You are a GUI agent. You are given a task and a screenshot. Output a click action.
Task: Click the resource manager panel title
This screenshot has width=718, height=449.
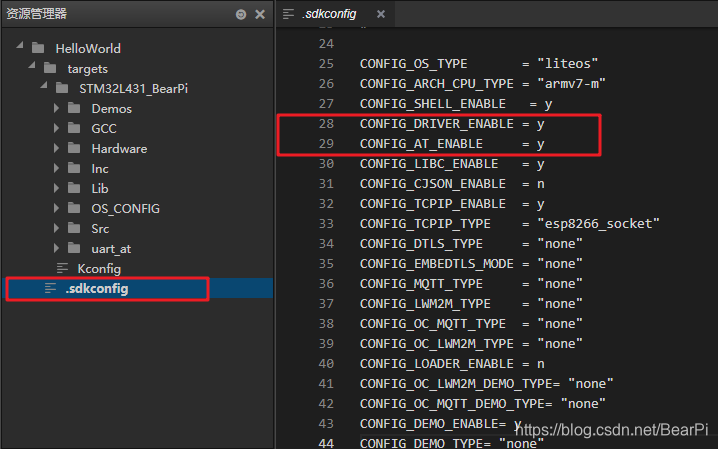coord(37,14)
